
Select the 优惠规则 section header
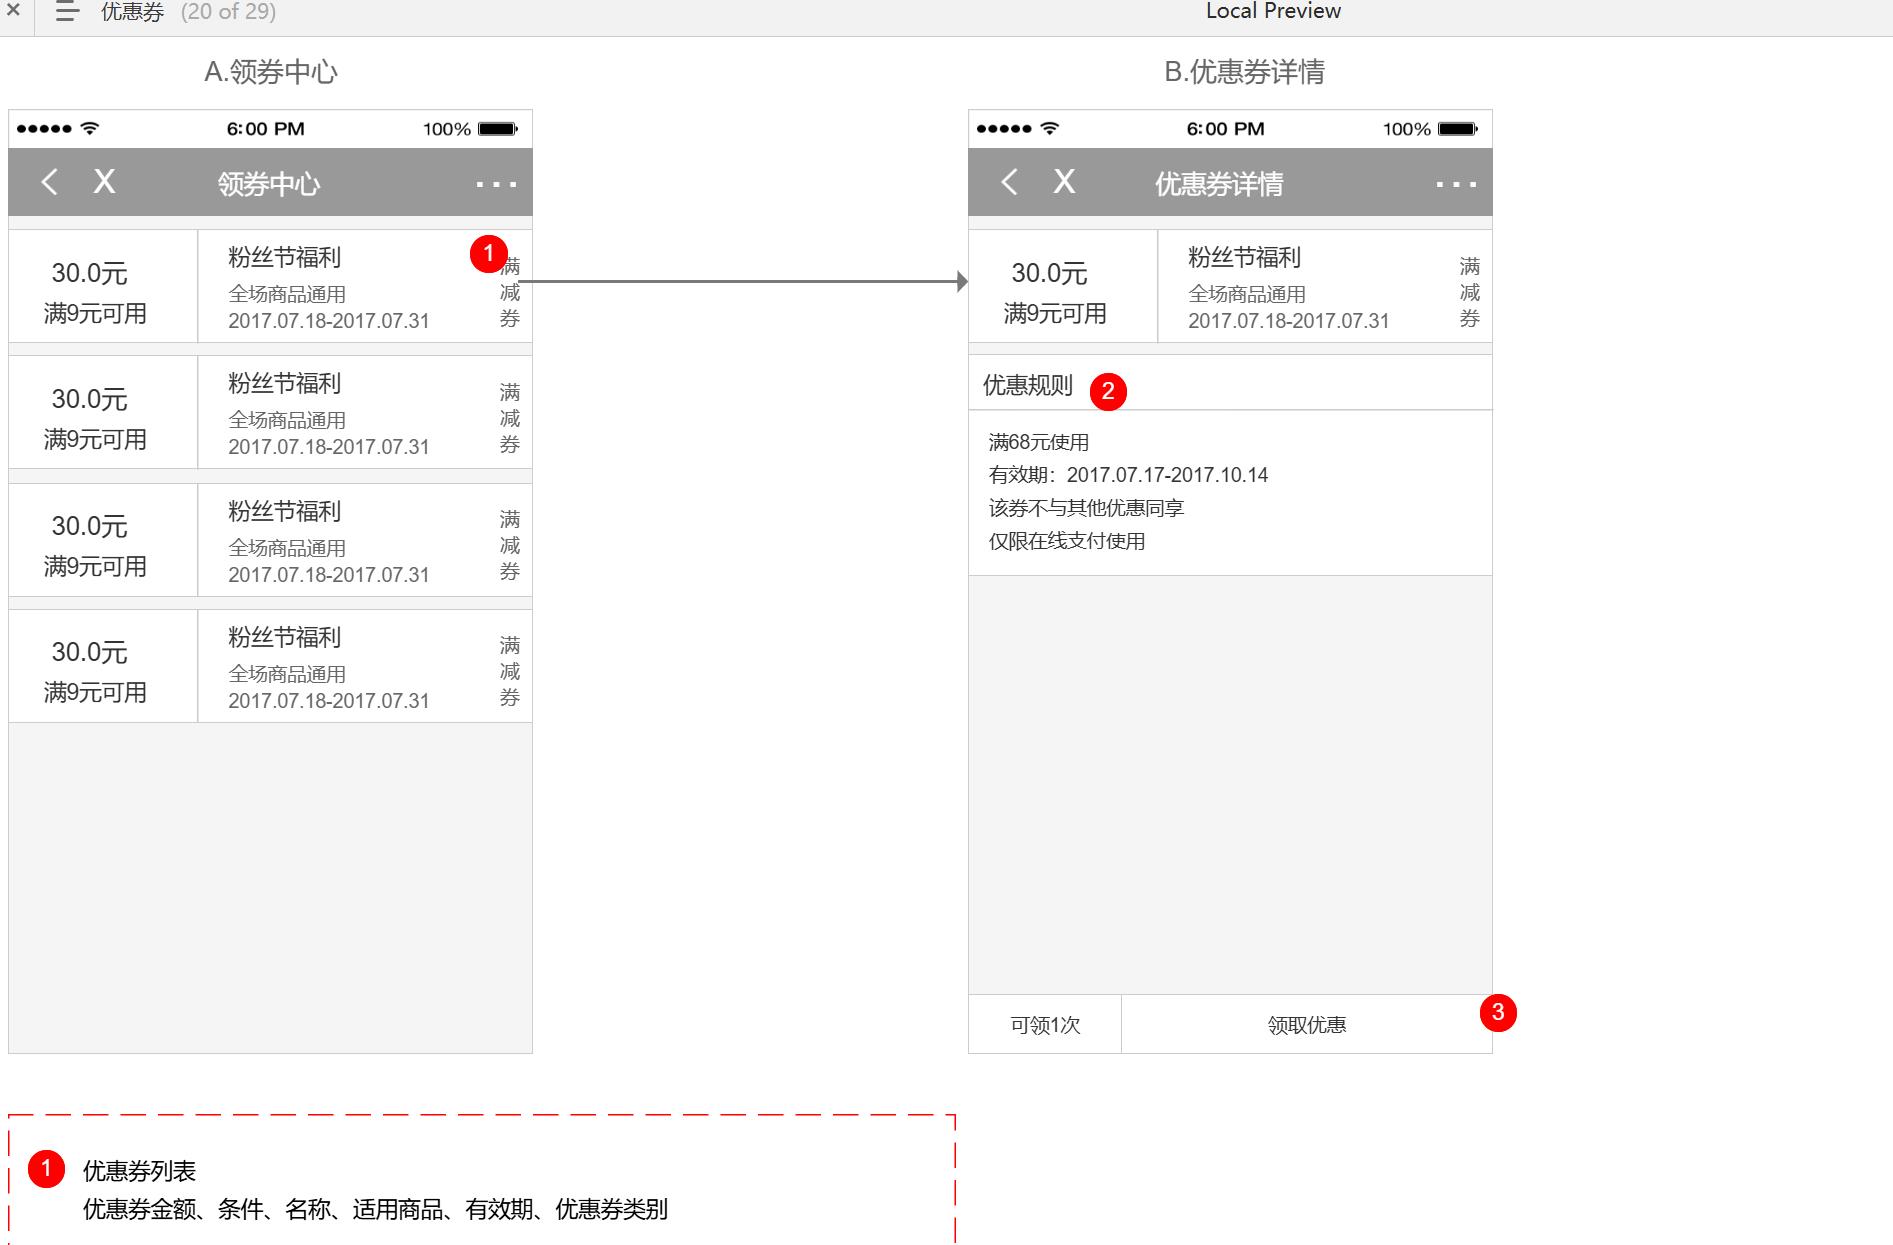click(1028, 385)
